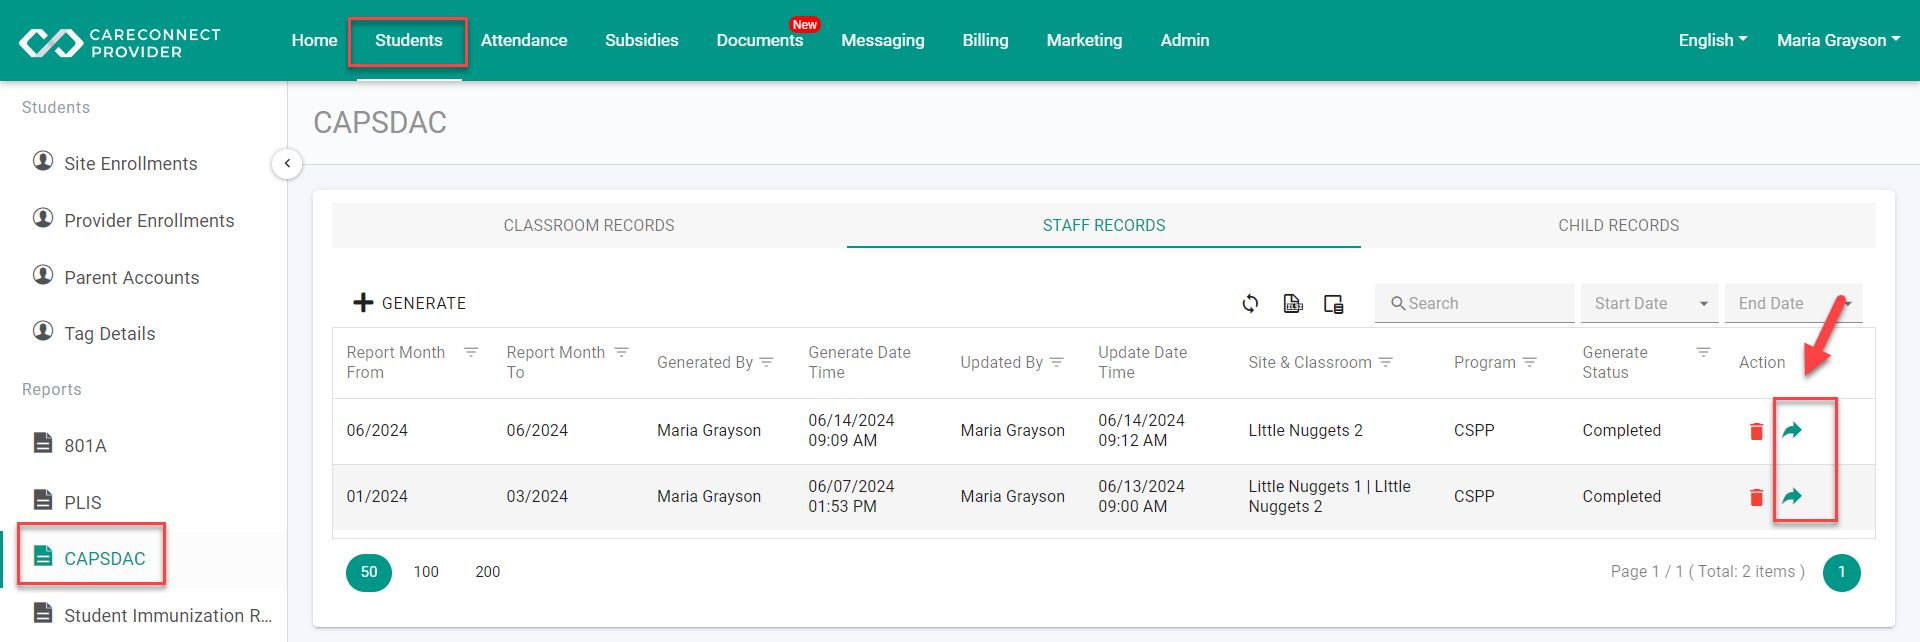
Task: Filter by Generated By column
Action: (767, 362)
